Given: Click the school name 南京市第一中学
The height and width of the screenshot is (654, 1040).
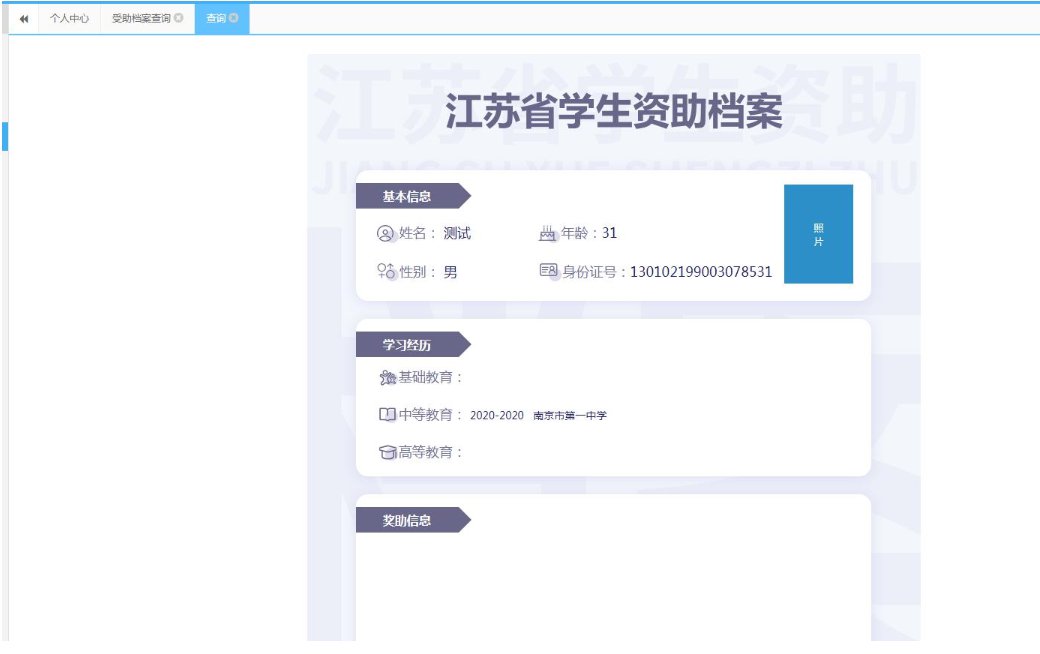Looking at the screenshot, I should click(570, 415).
